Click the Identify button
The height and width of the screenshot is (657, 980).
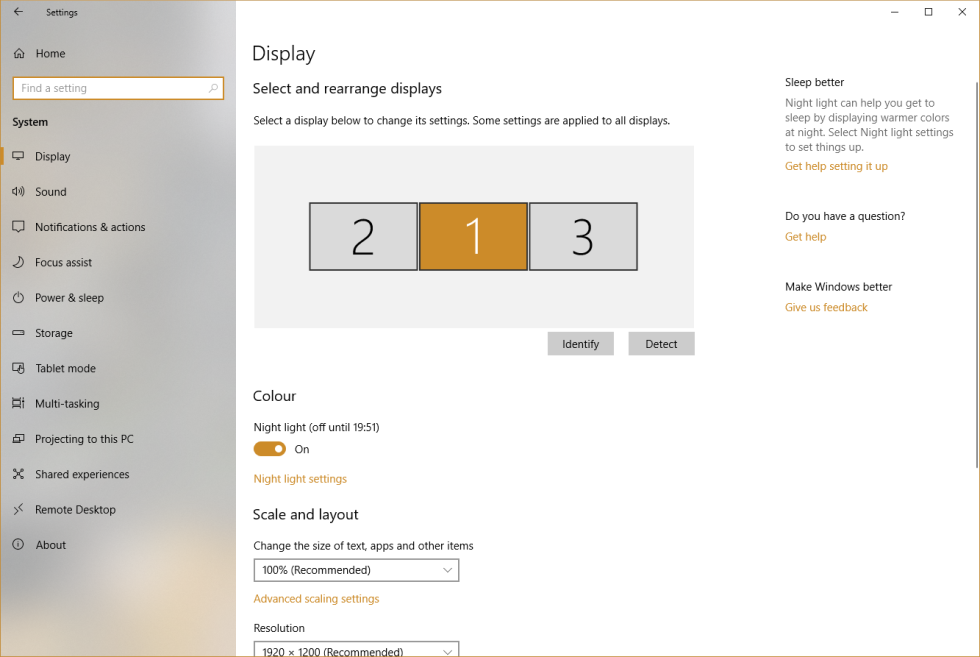(x=580, y=343)
